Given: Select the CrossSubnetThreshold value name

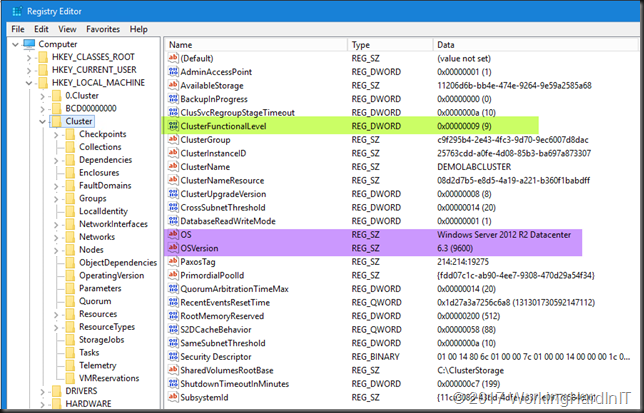Looking at the screenshot, I should click(x=223, y=208).
